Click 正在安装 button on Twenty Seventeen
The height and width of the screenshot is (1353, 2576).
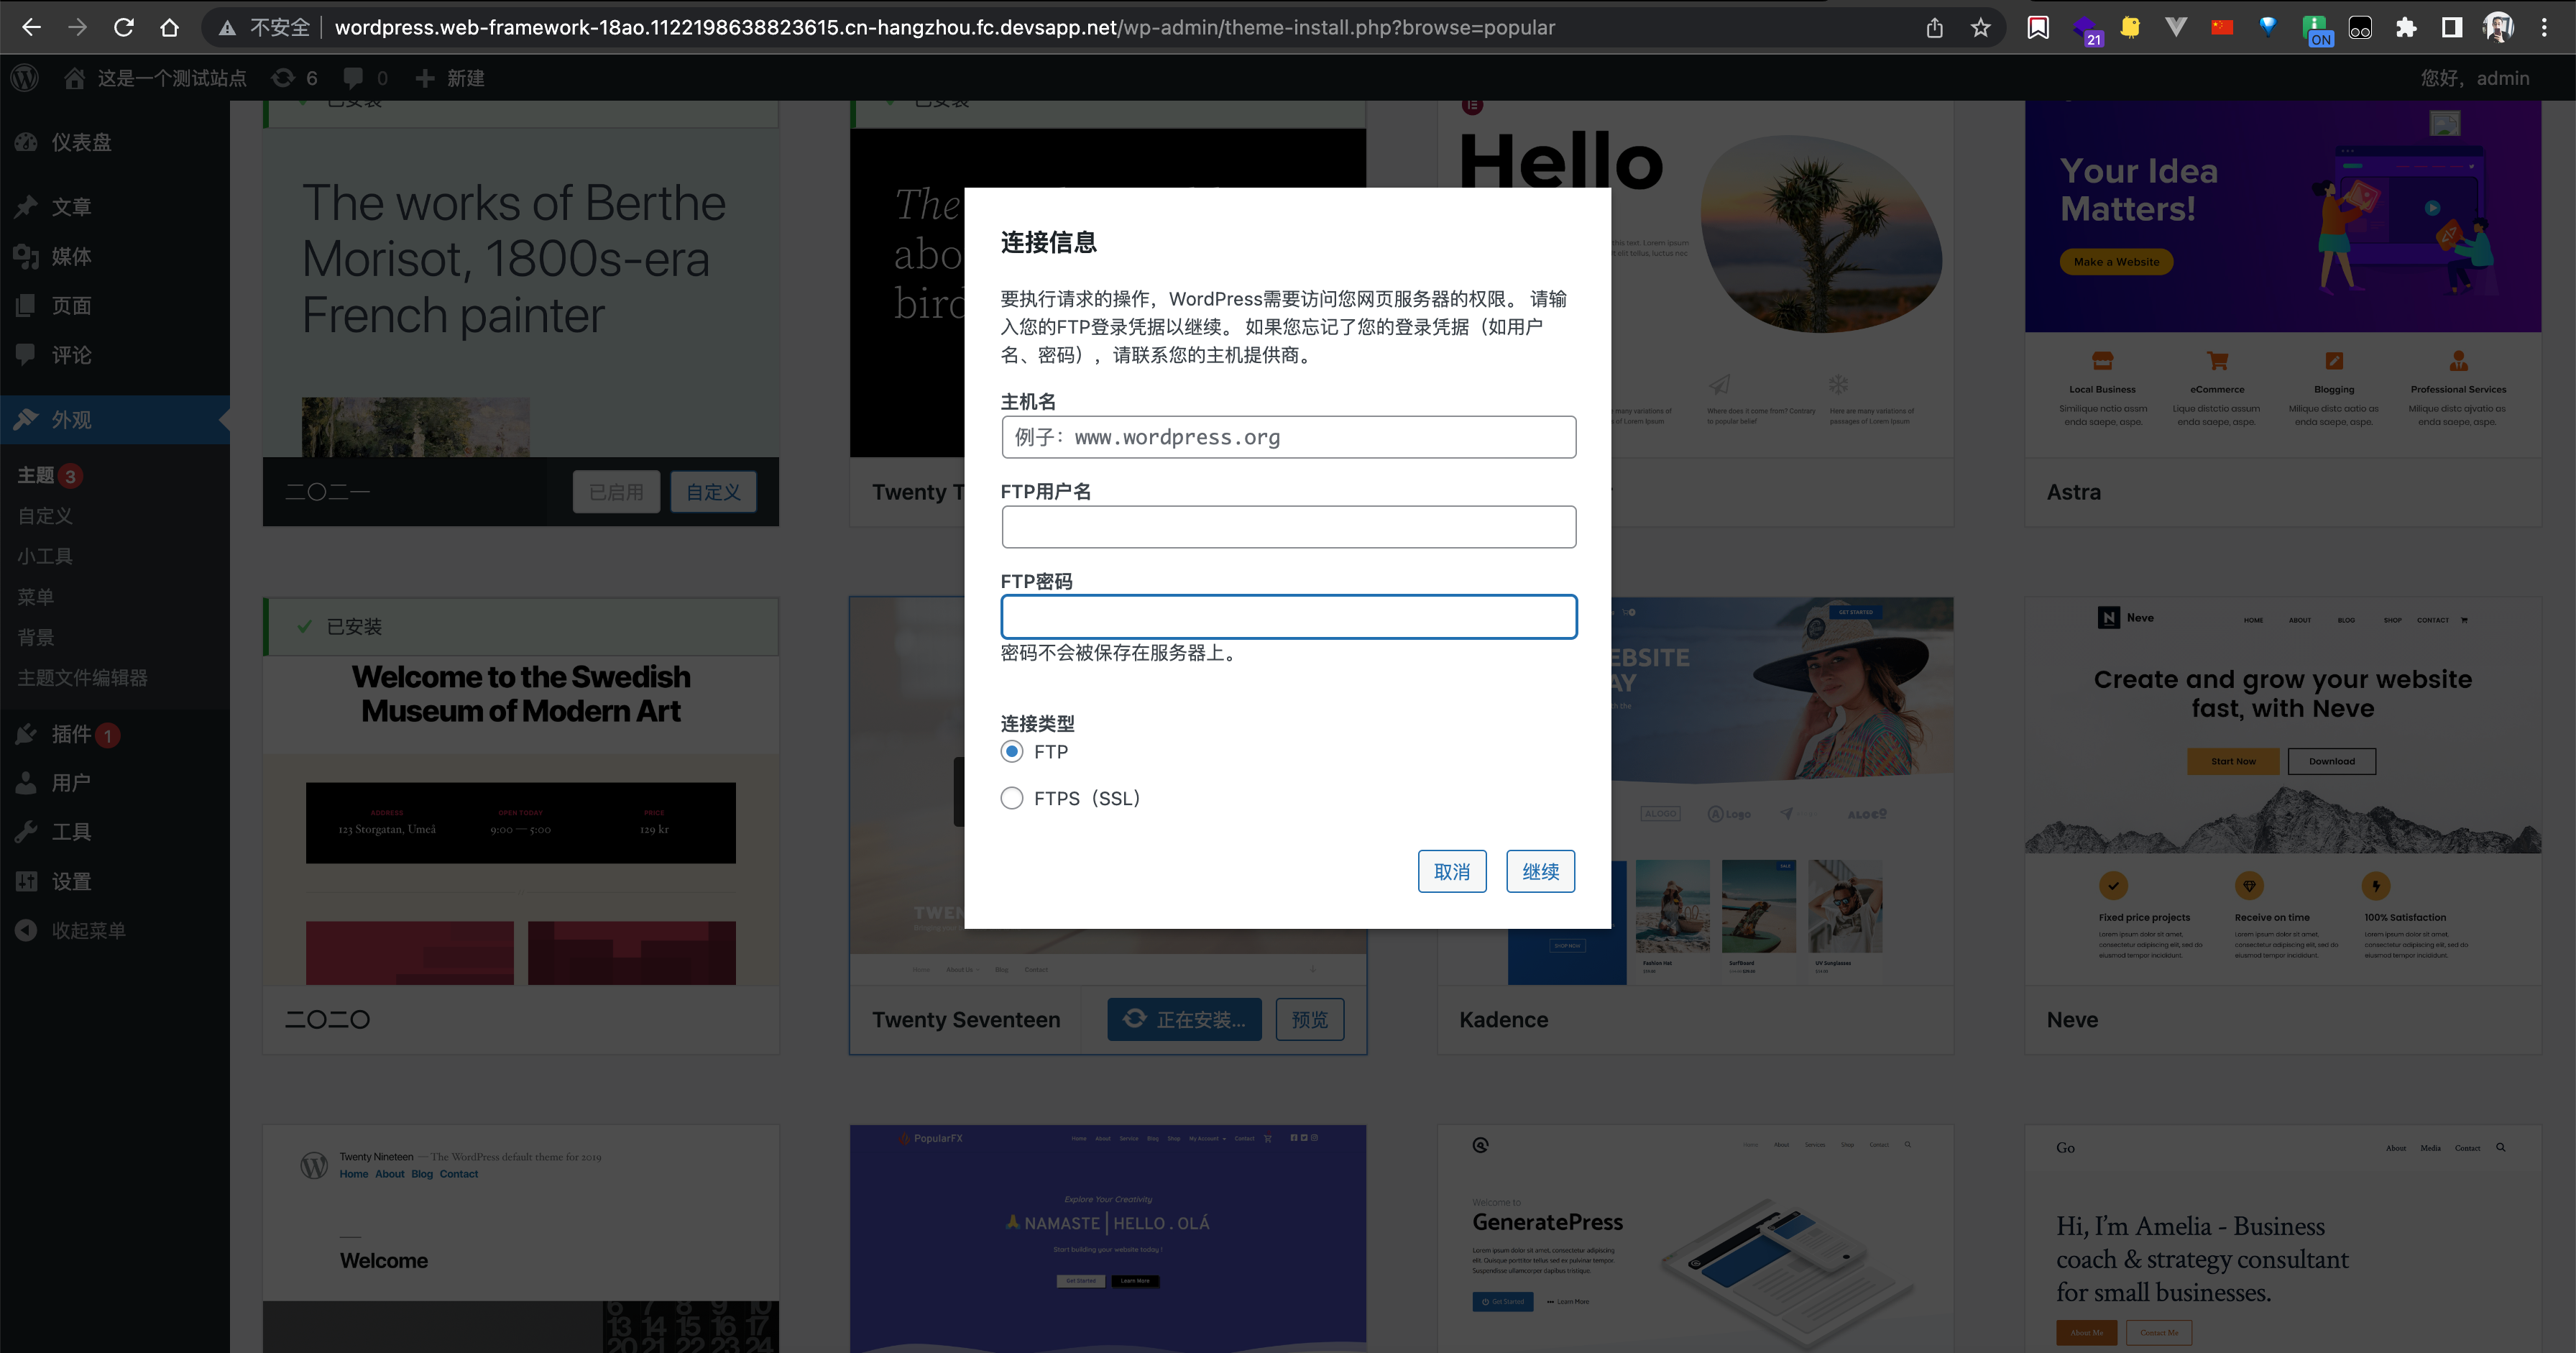[x=1184, y=1019]
